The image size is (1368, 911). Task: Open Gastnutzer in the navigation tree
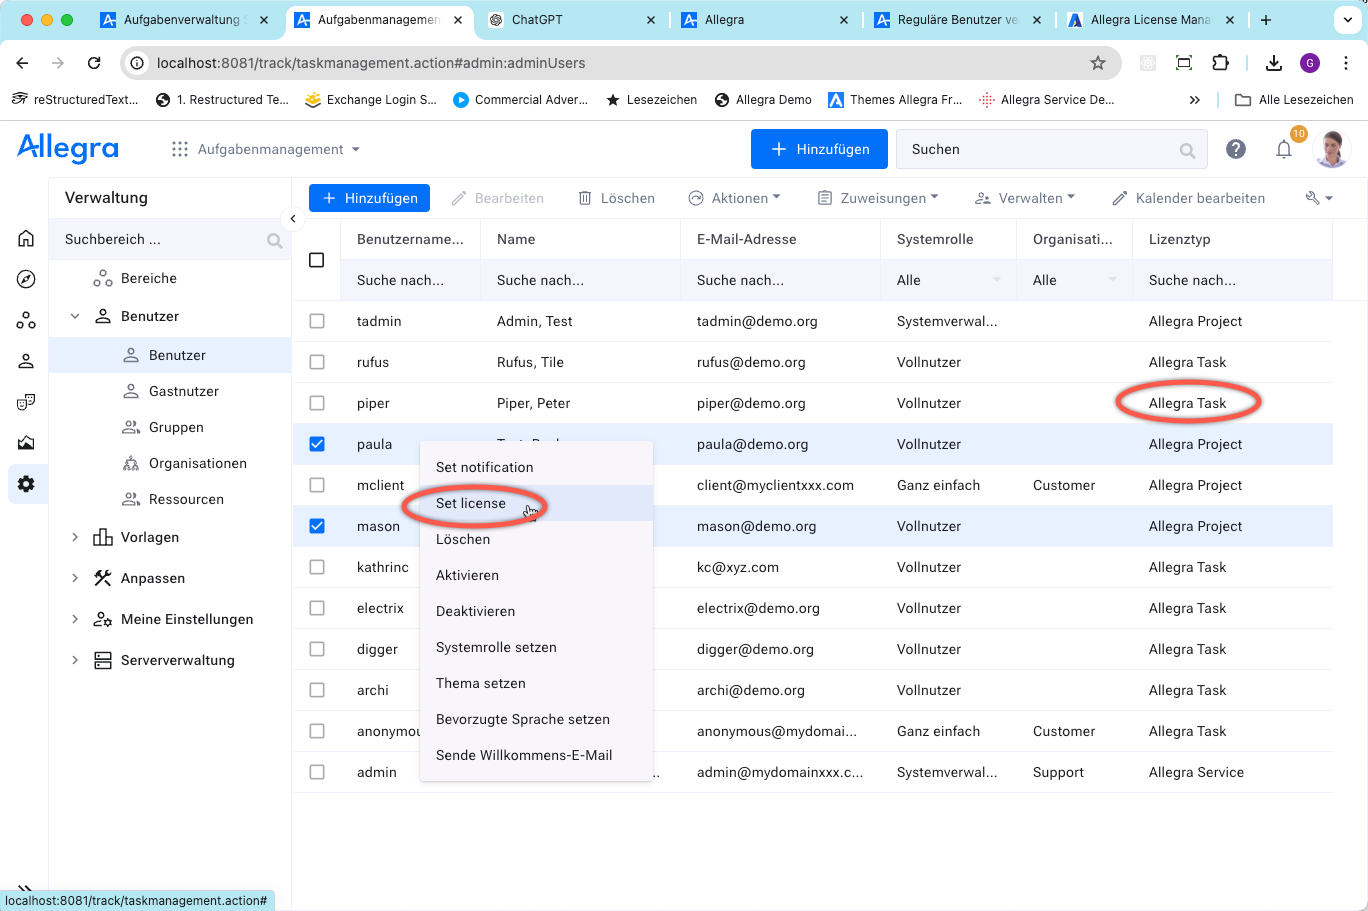pyautogui.click(x=183, y=391)
